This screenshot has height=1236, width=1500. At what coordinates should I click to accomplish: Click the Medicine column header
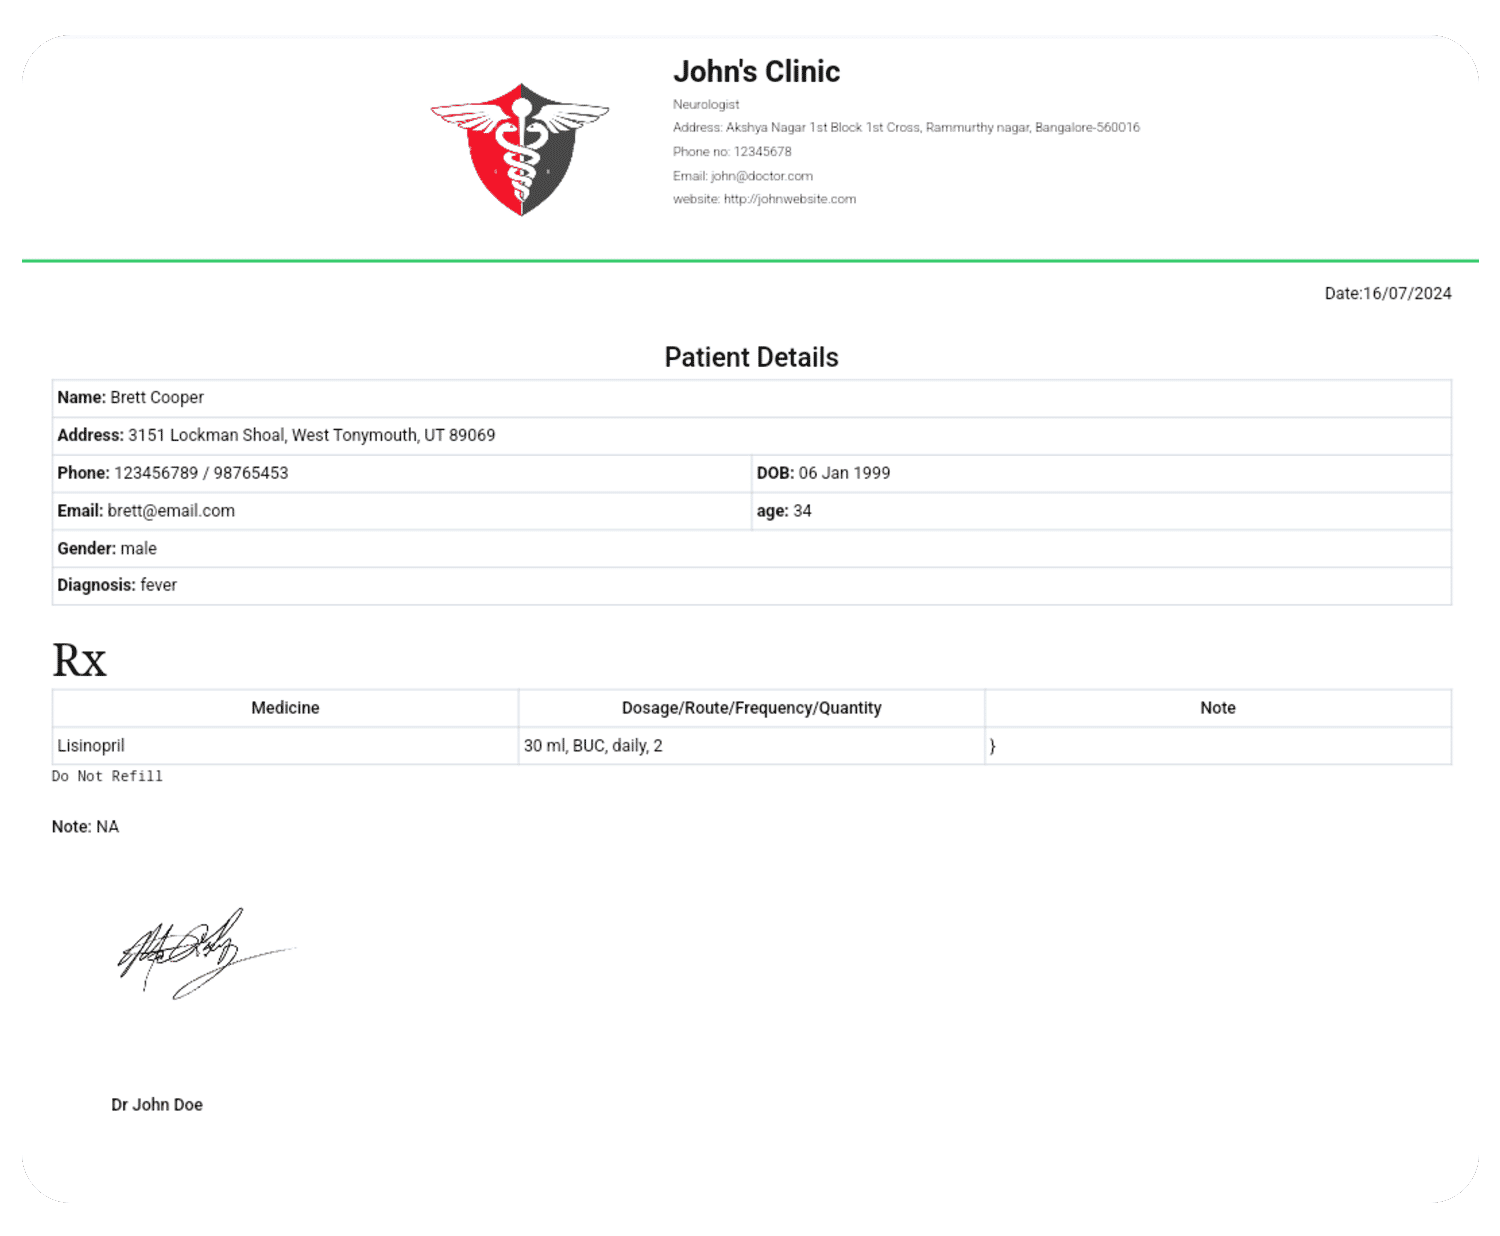(x=285, y=708)
